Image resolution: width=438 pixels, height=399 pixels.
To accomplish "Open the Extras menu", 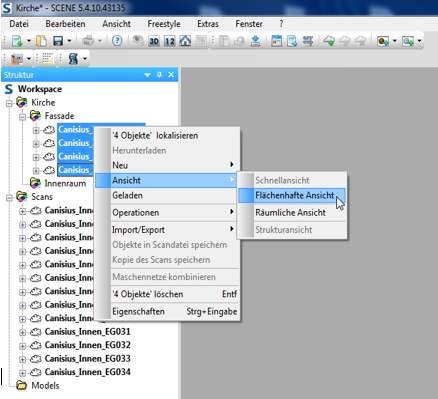I will coord(208,24).
